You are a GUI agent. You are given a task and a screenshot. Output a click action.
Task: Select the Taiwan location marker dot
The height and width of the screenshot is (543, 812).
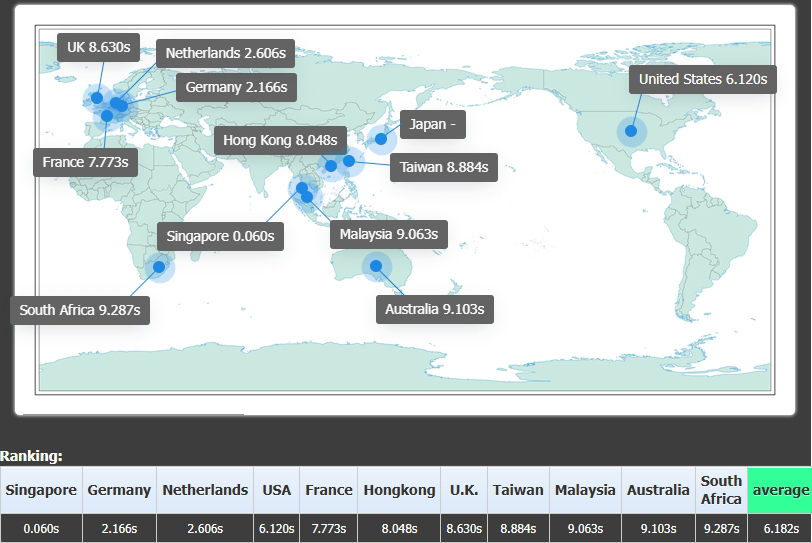point(349,160)
